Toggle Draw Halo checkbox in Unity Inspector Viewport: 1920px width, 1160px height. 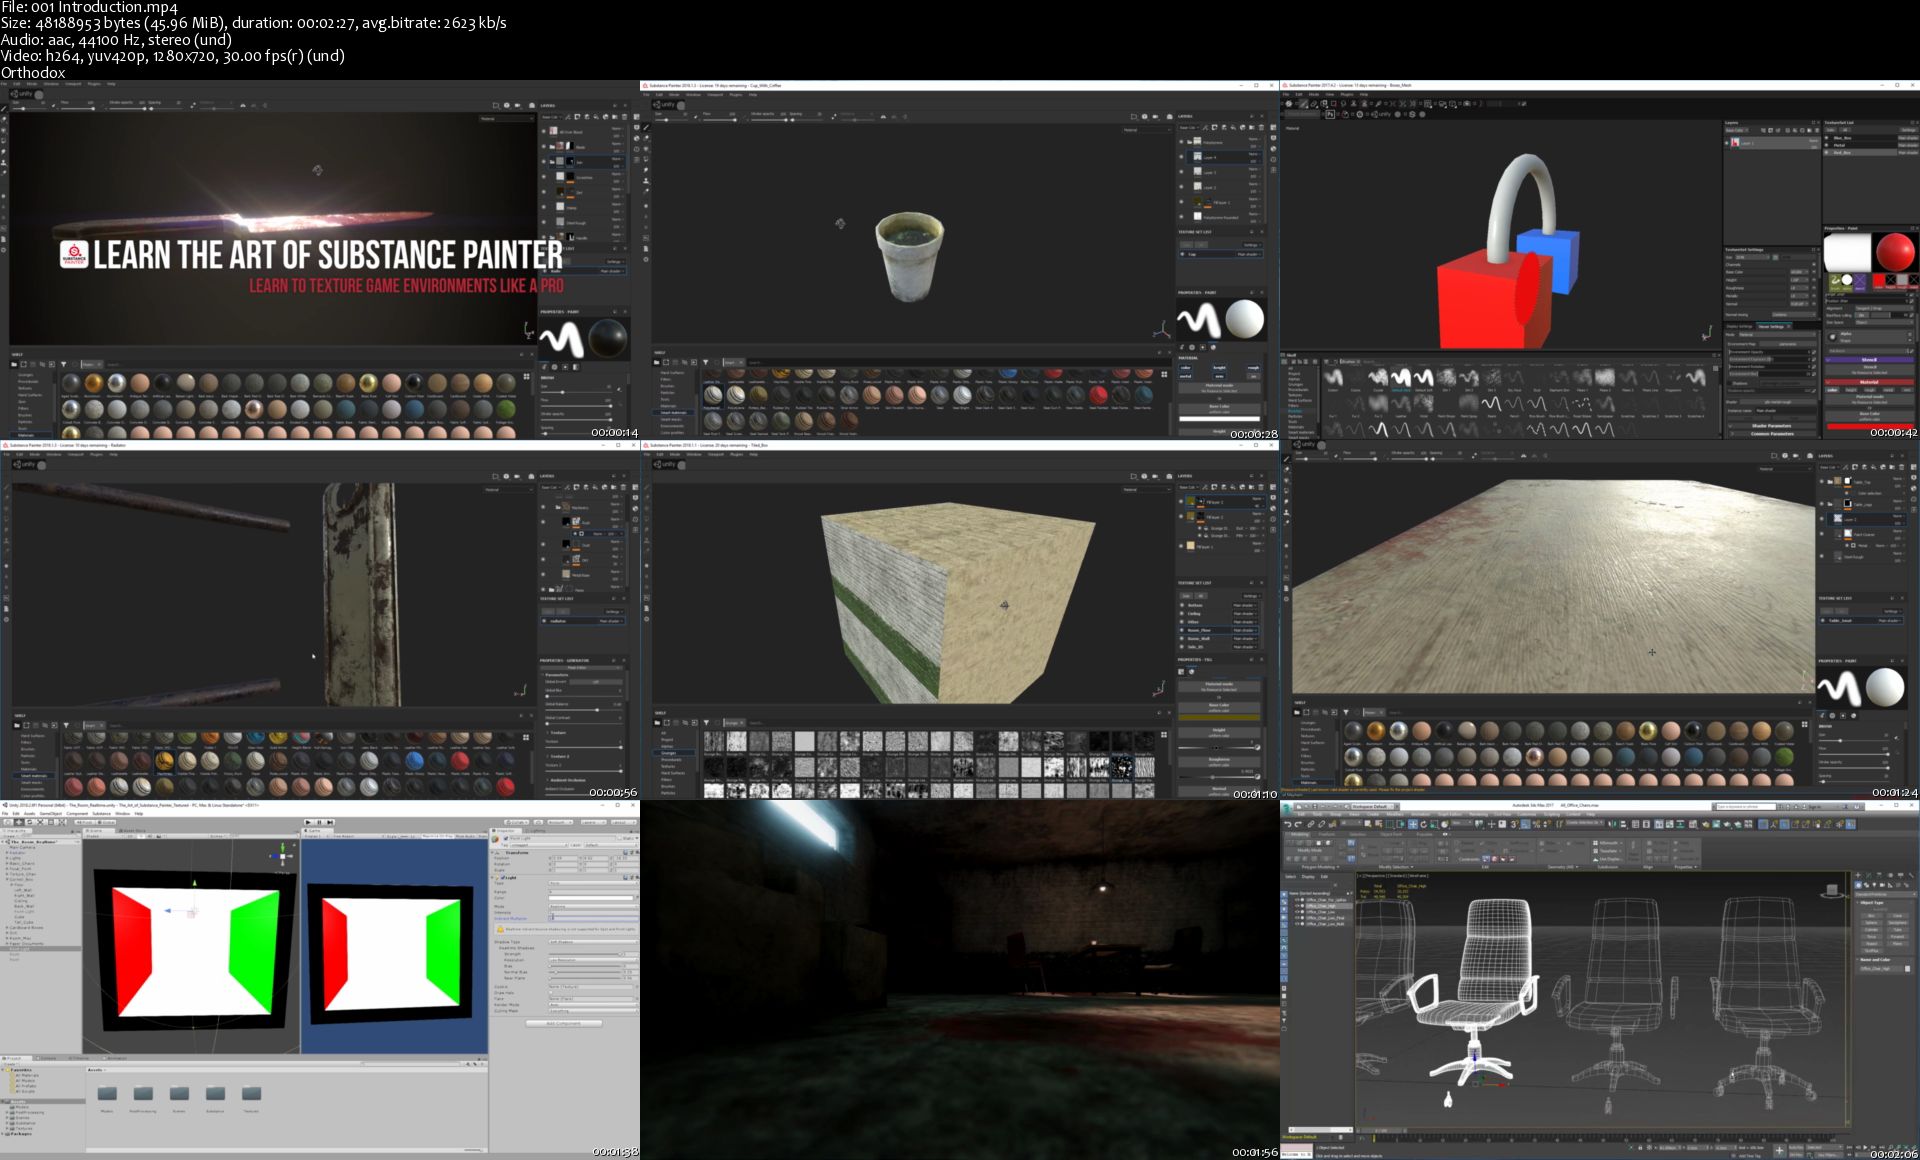(551, 993)
